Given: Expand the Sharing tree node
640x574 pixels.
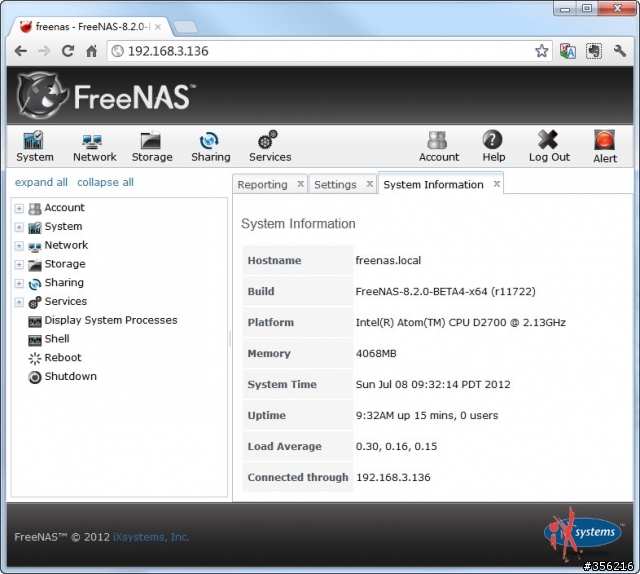Looking at the screenshot, I should click(19, 283).
